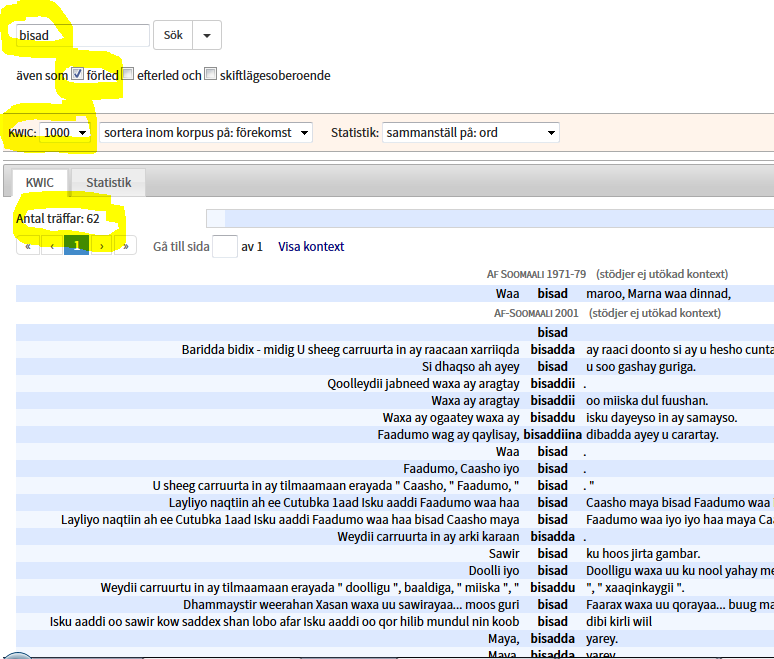Switch to the Statistik tab
The height and width of the screenshot is (659, 774).
[x=109, y=183]
